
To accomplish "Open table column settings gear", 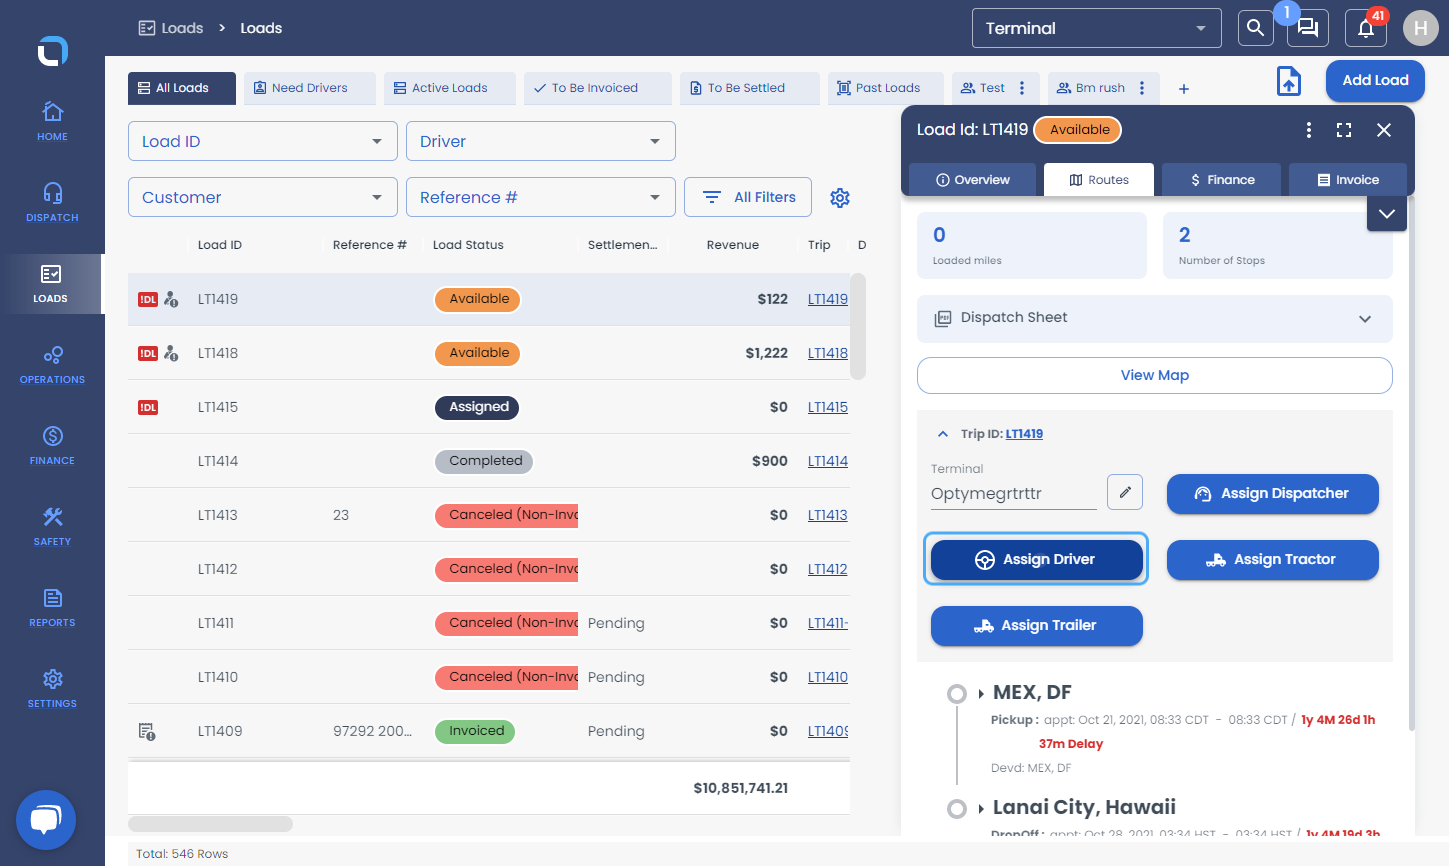I will pyautogui.click(x=840, y=198).
